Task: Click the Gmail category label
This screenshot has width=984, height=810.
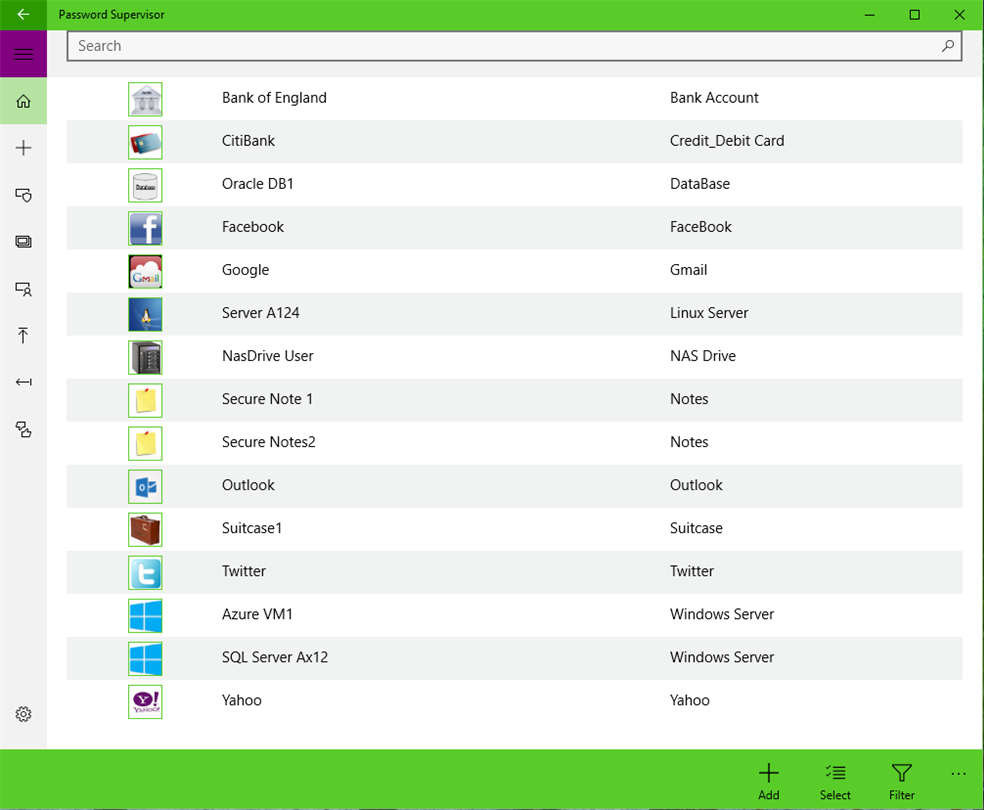Action: click(x=688, y=270)
